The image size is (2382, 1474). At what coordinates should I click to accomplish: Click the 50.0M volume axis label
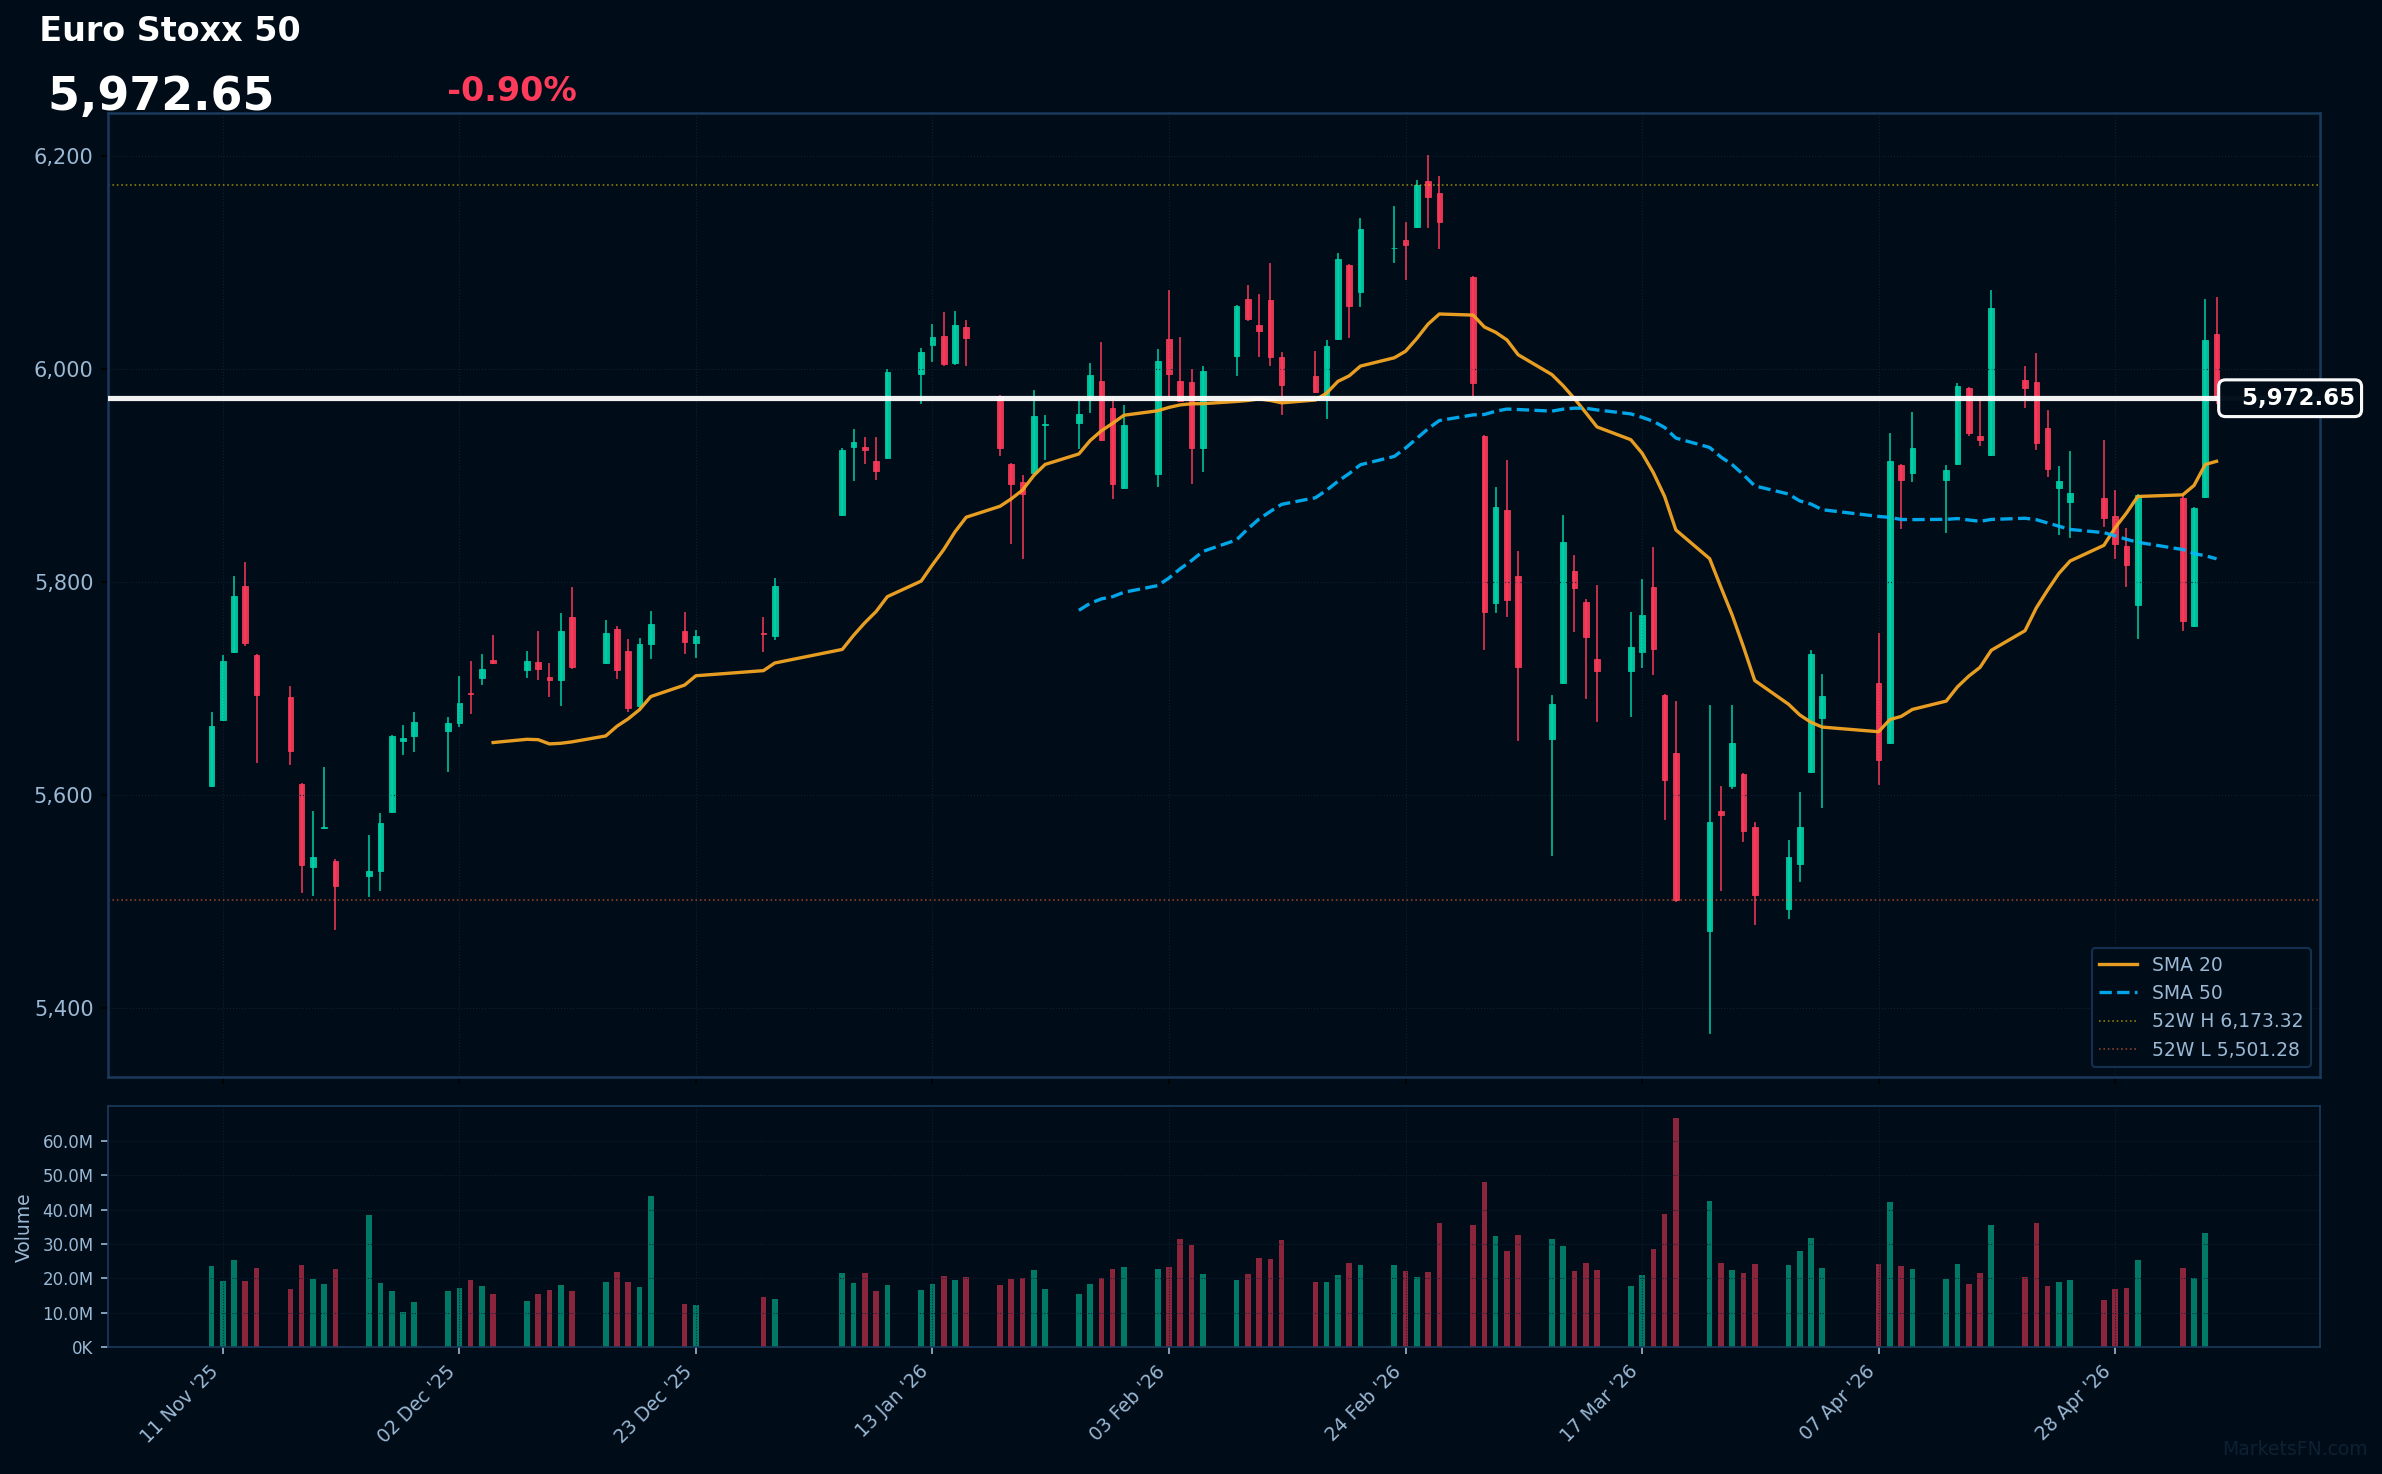point(68,1176)
